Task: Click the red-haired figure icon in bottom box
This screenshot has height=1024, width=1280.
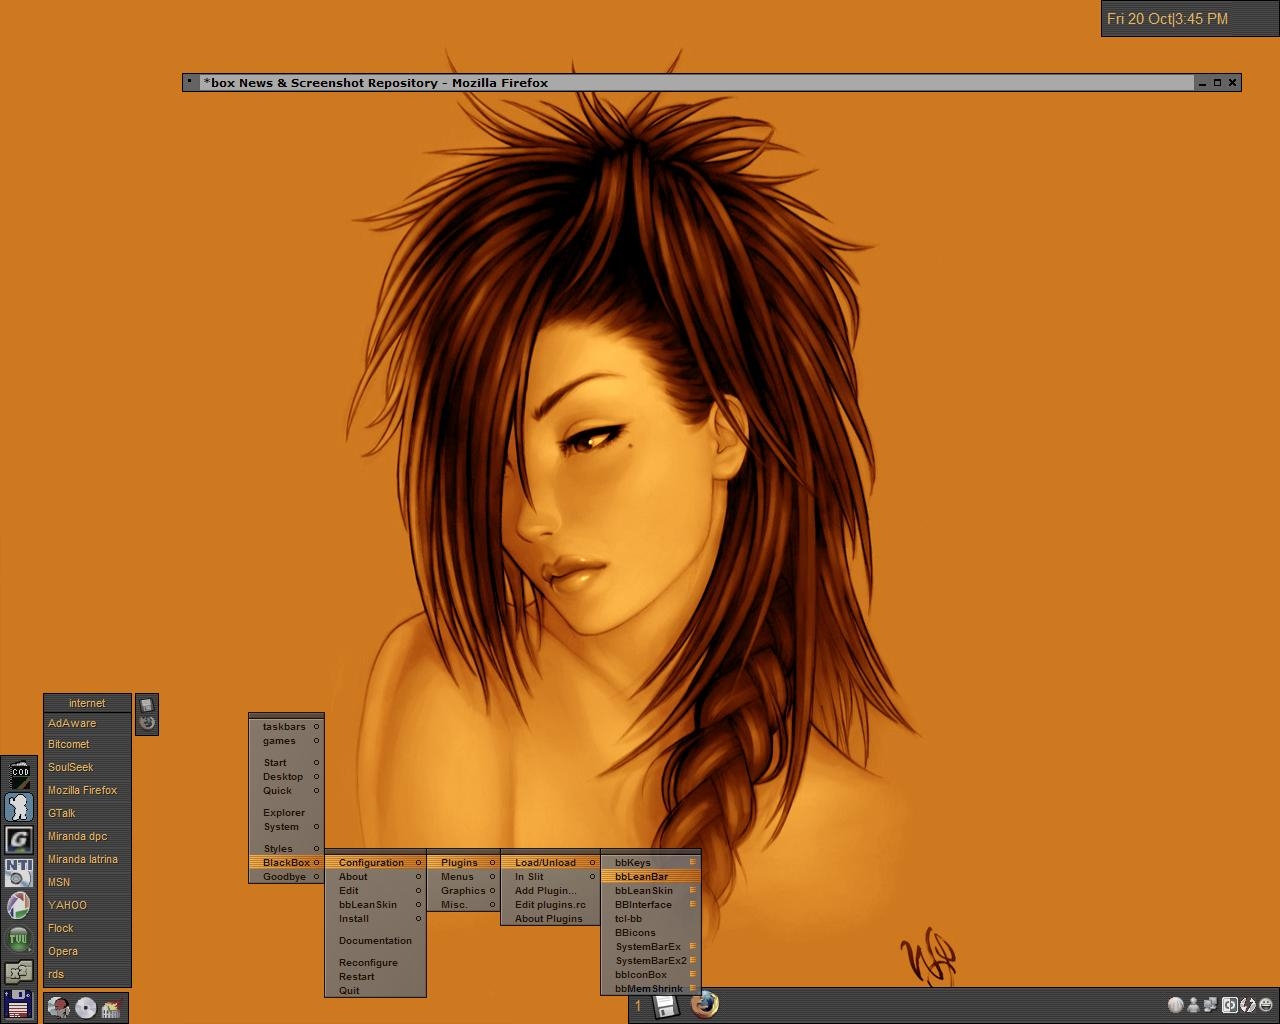Action: (59, 1007)
